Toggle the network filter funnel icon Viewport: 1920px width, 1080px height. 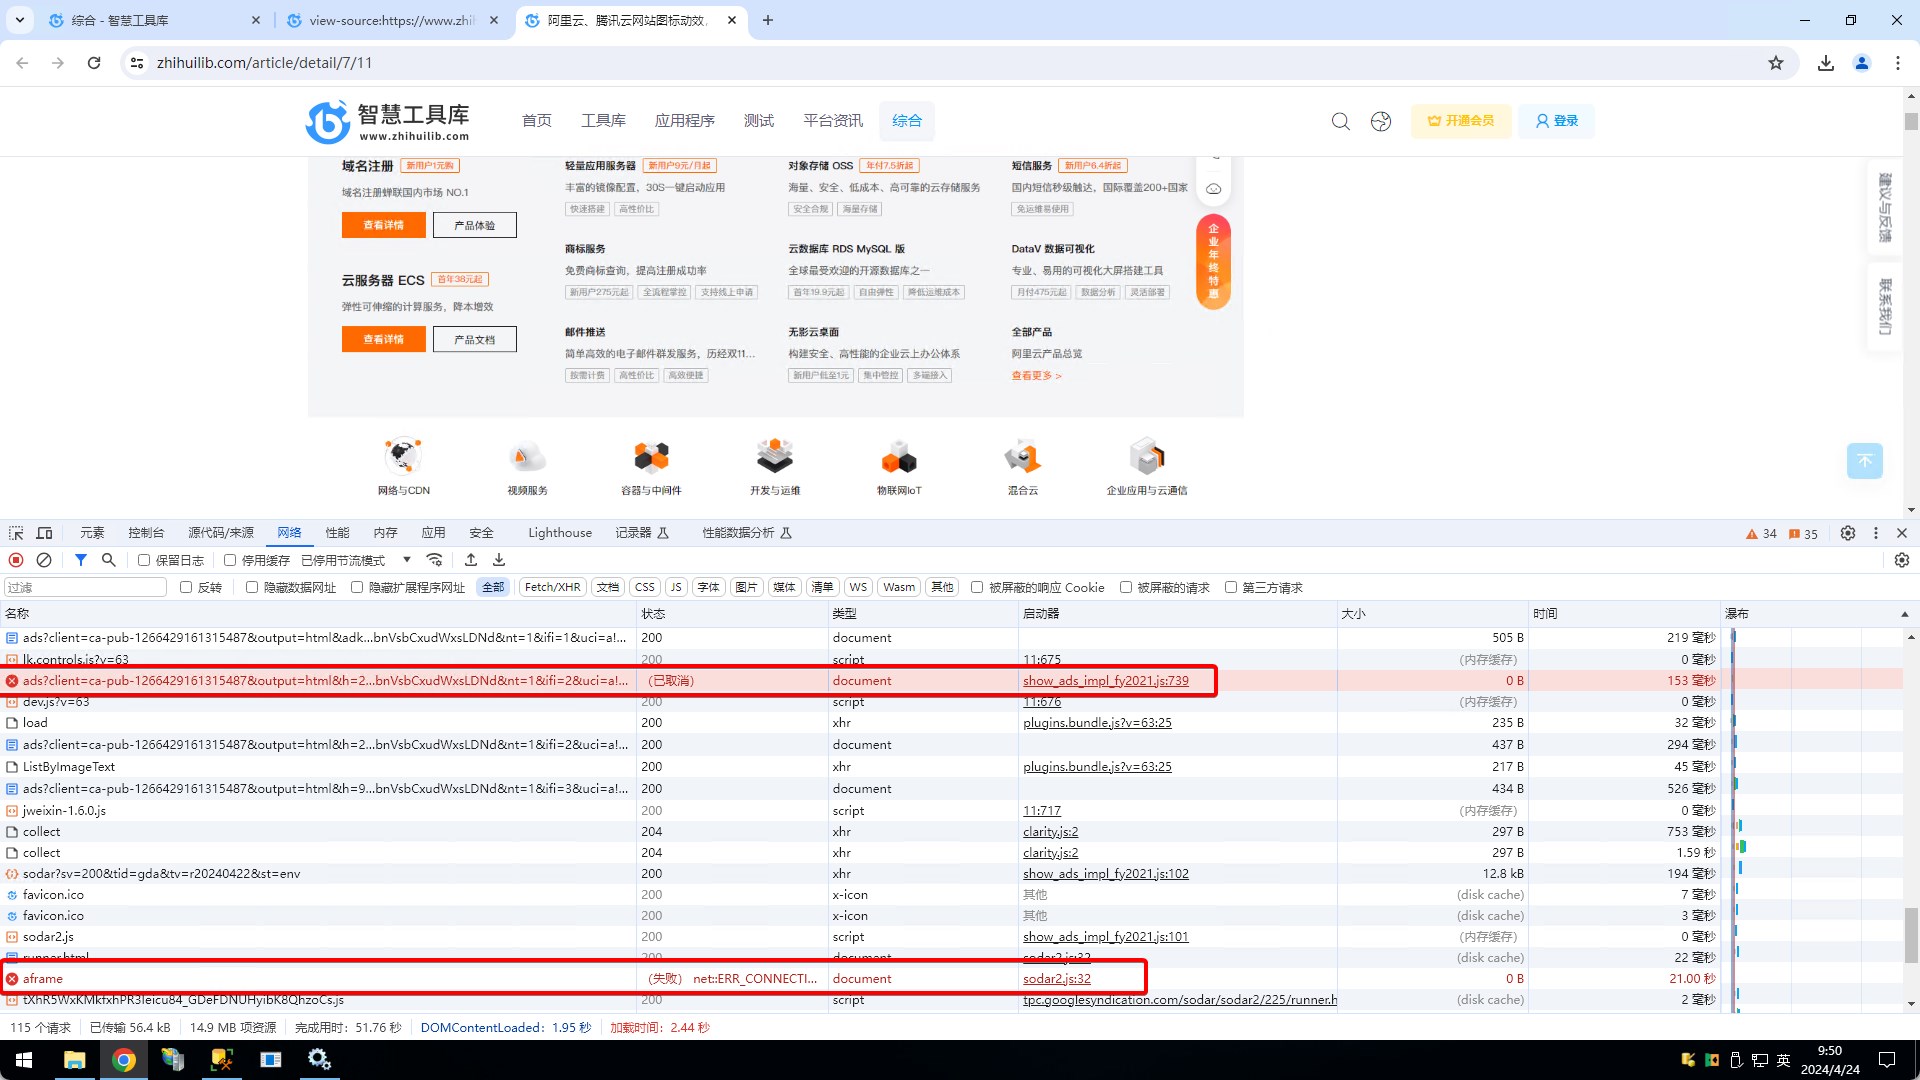pyautogui.click(x=81, y=560)
